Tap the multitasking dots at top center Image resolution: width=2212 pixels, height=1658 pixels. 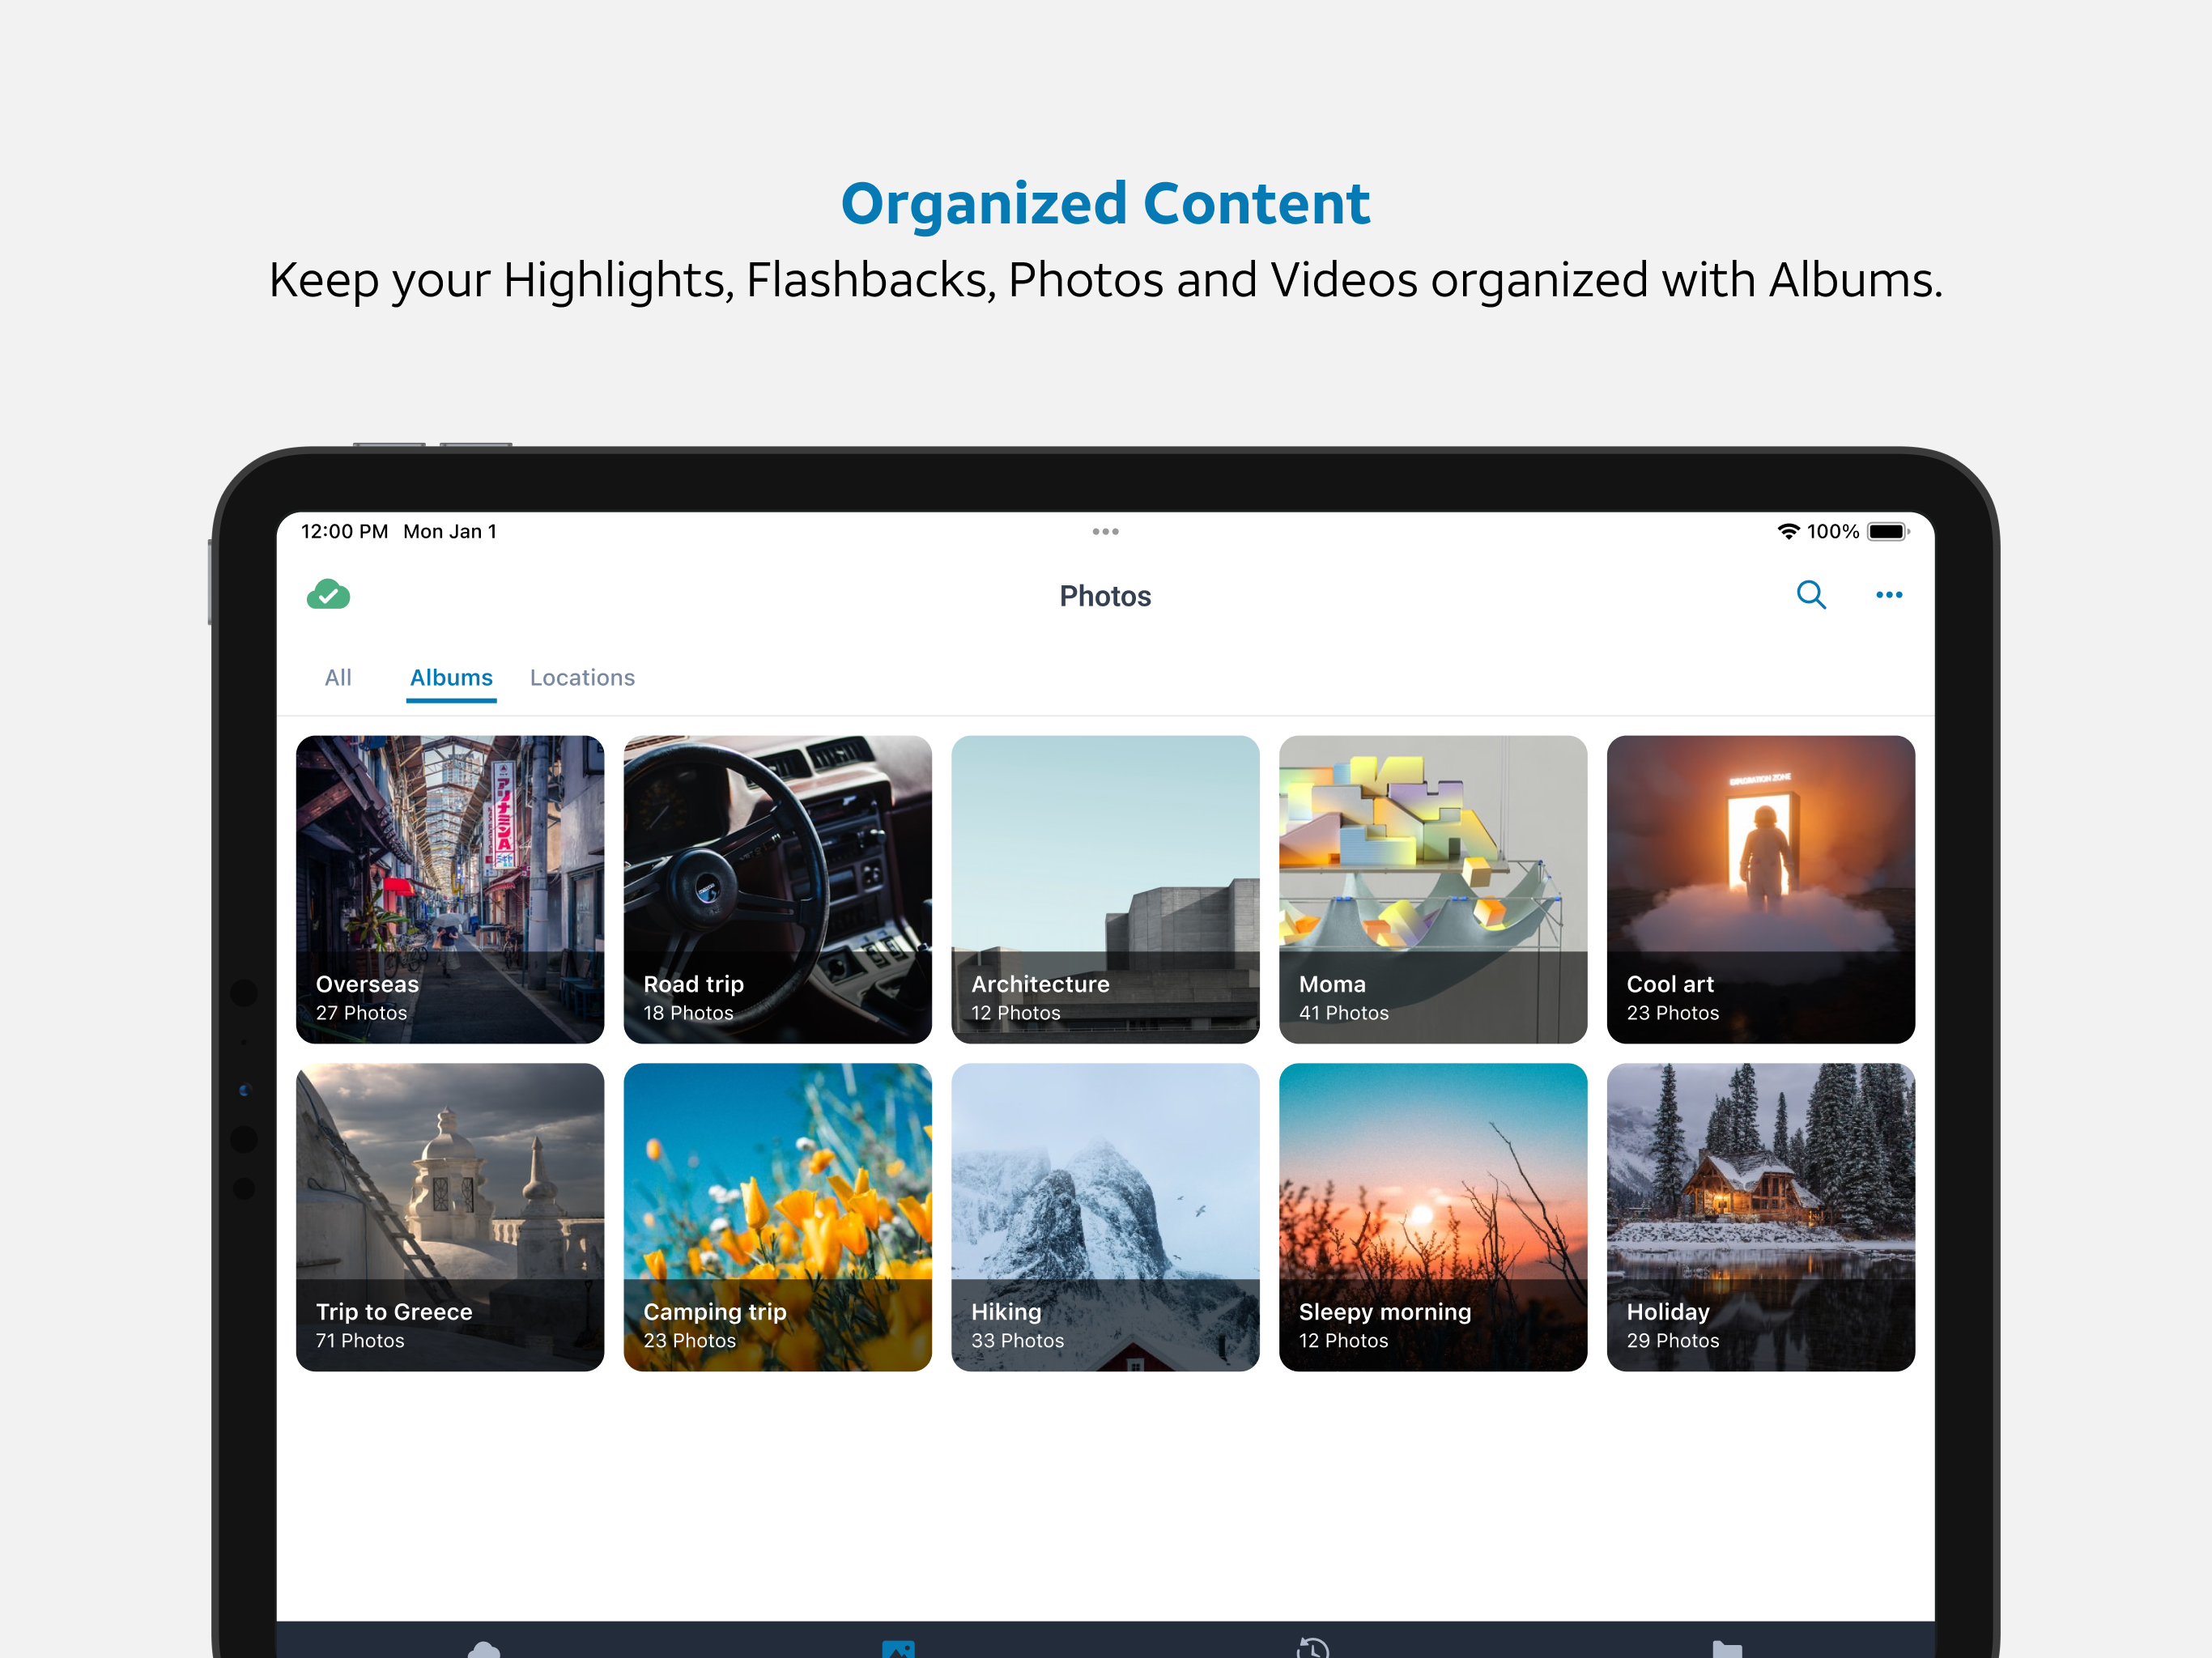pyautogui.click(x=1105, y=531)
